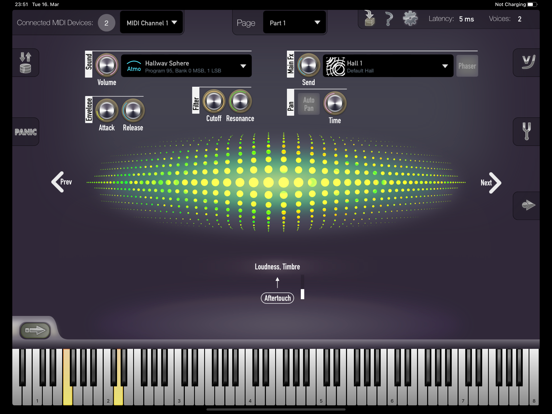The width and height of the screenshot is (552, 414).
Task: Open the sound database arrows icon
Action: [25, 62]
